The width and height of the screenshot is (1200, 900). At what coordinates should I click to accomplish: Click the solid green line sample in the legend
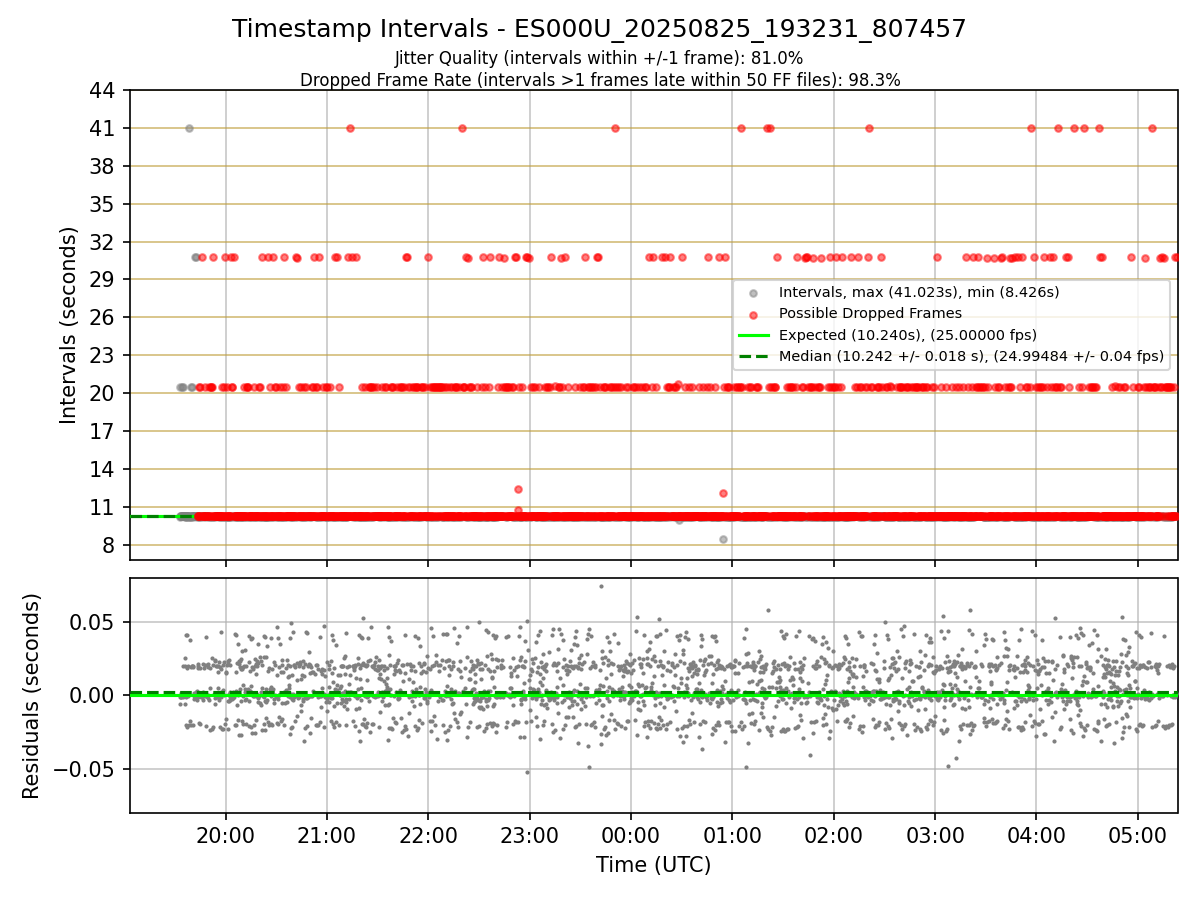754,334
